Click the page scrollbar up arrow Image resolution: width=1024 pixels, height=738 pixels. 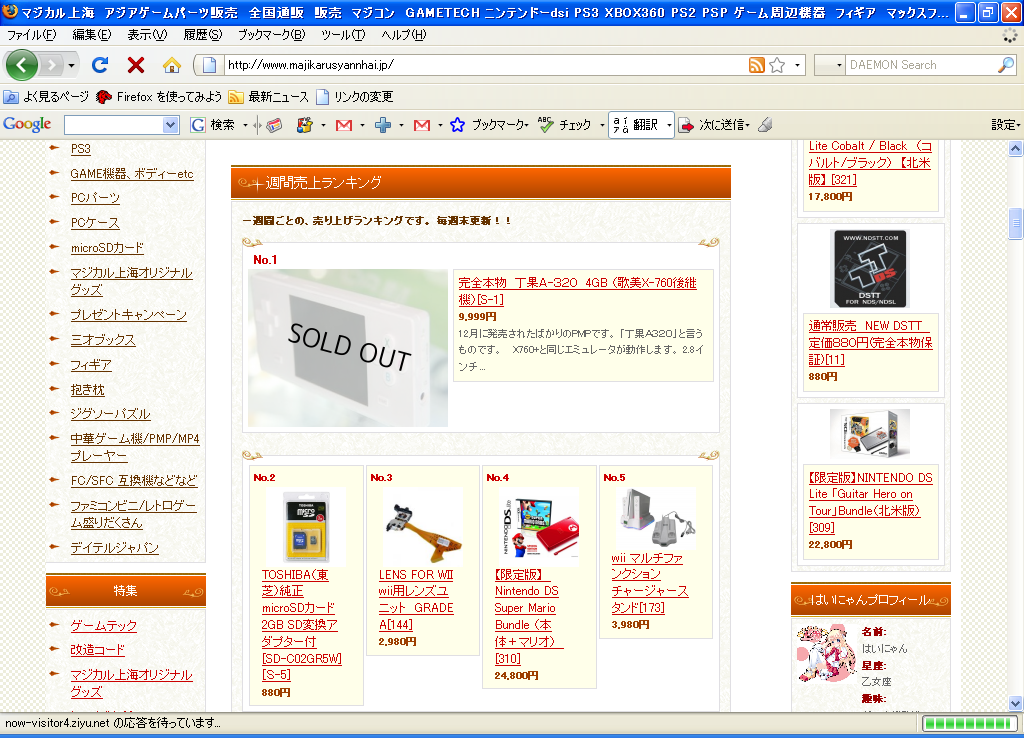(x=1015, y=149)
